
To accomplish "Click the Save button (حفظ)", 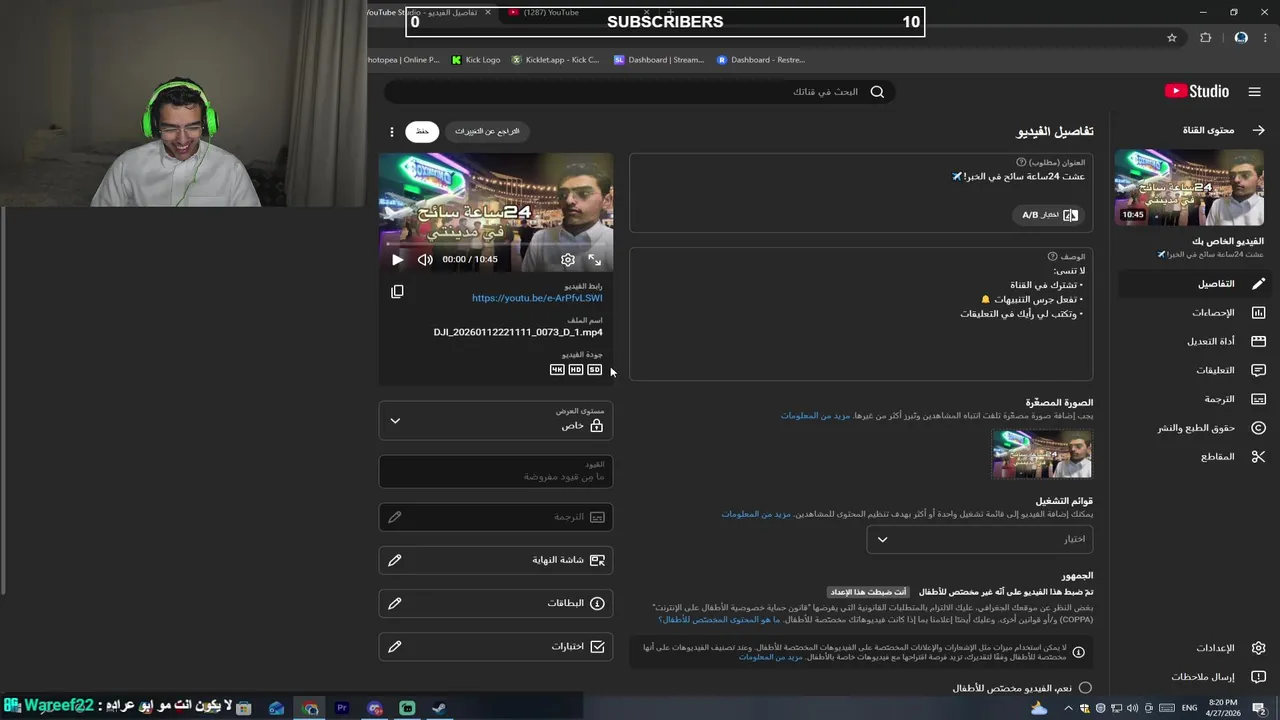I will click(422, 132).
